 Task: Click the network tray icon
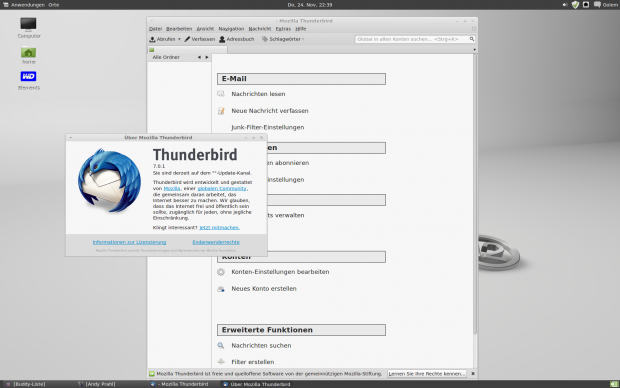(x=586, y=5)
